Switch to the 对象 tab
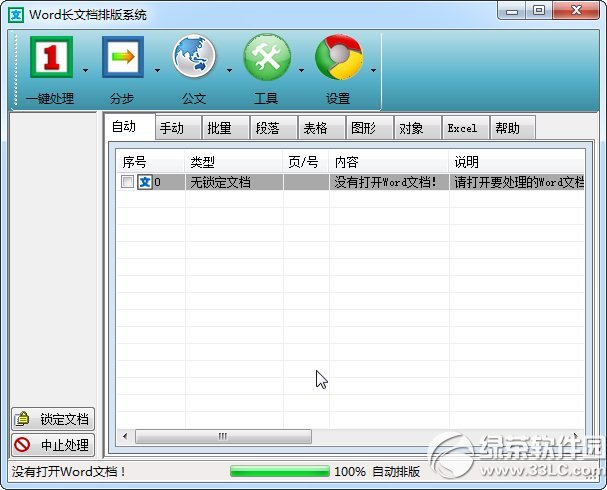Image resolution: width=607 pixels, height=490 pixels. (x=418, y=128)
